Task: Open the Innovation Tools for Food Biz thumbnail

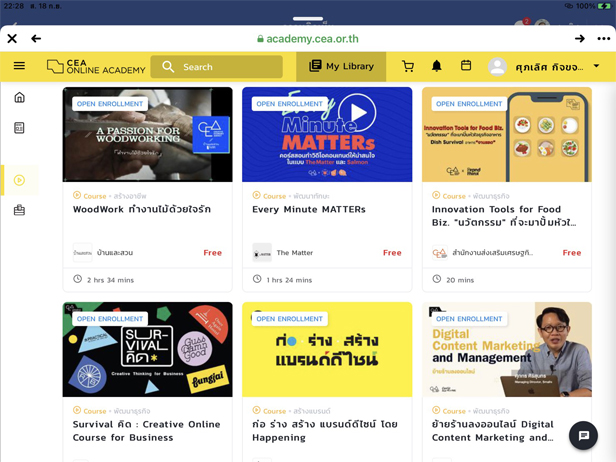Action: click(x=507, y=134)
